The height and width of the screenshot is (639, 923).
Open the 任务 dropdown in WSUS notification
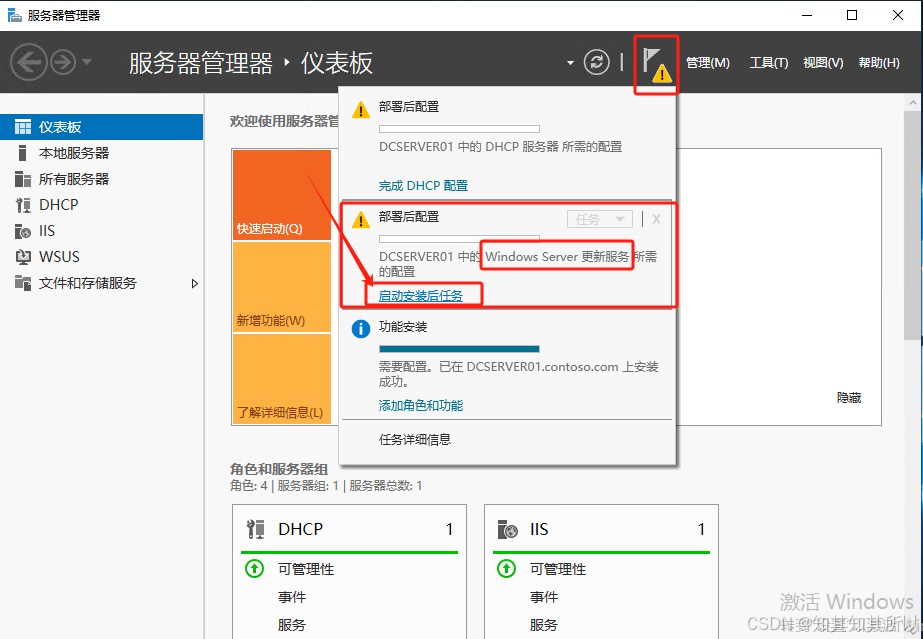(600, 219)
